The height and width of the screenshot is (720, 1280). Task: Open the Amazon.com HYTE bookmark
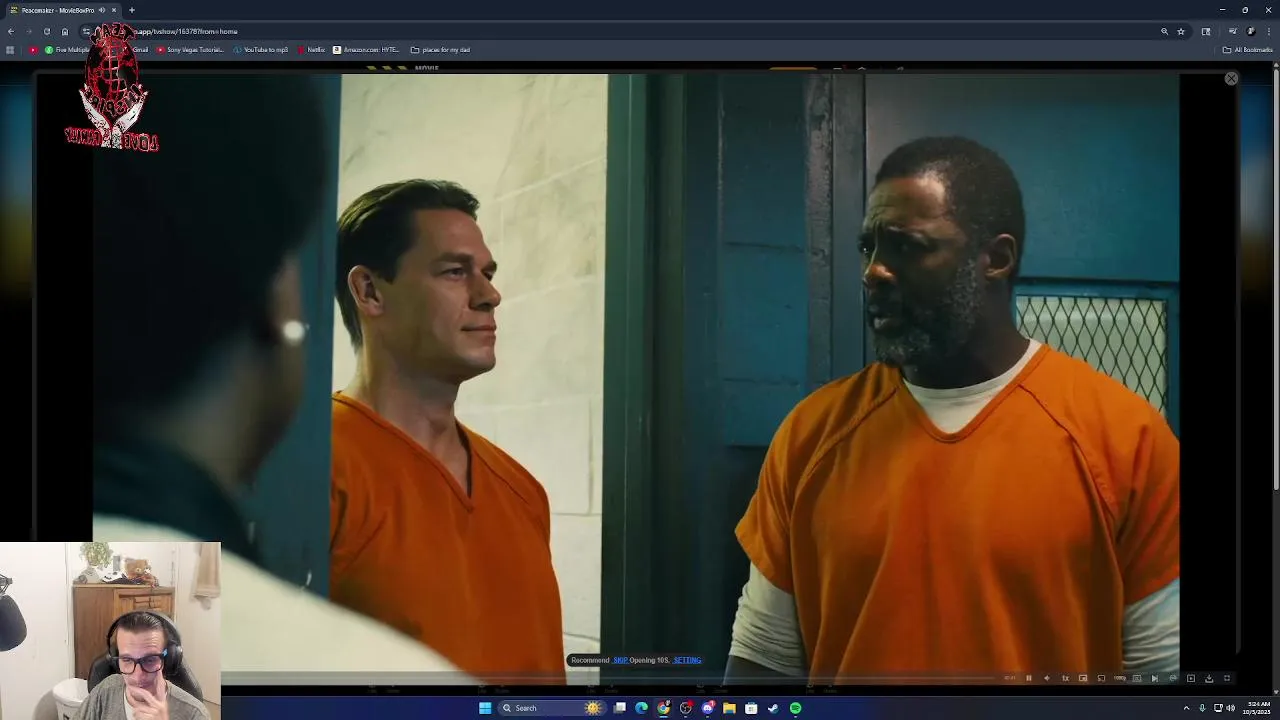tap(366, 50)
